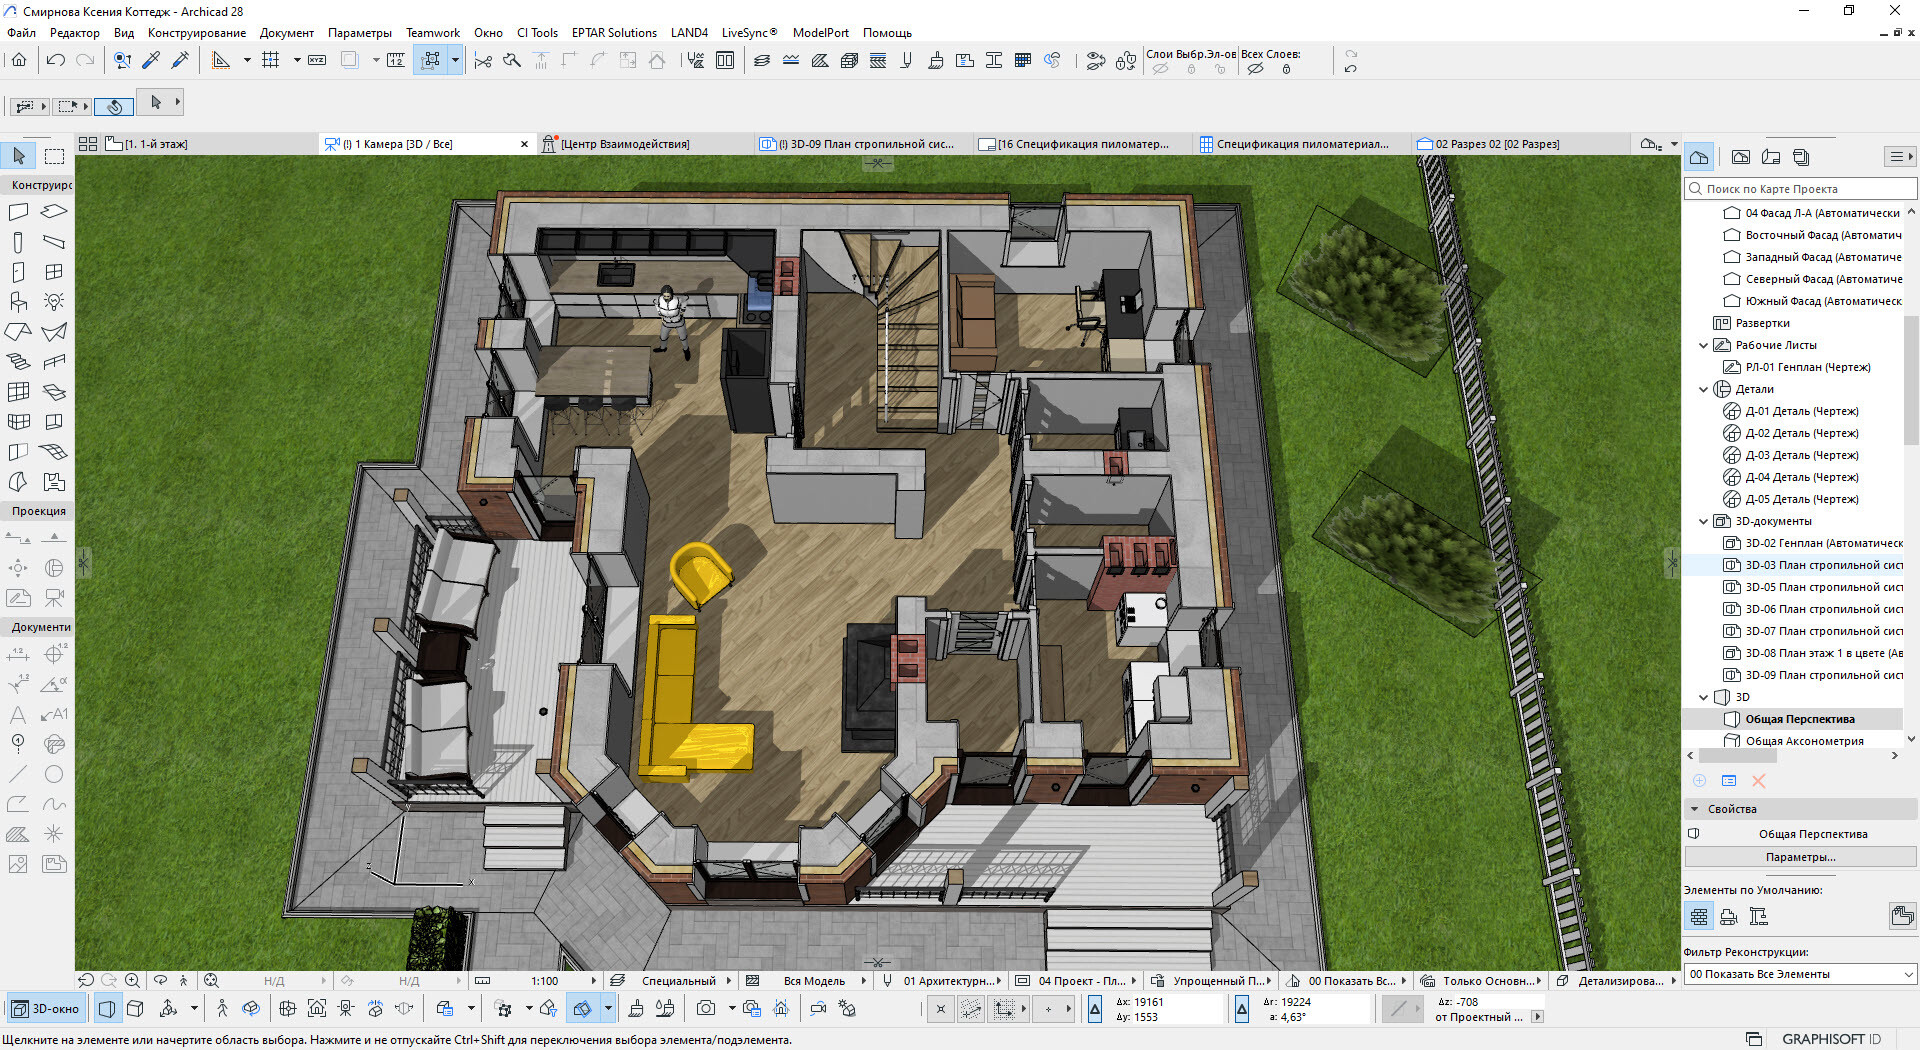This screenshot has height=1050, width=1920.
Task: Click the Home icon in top toolbar
Action: click(x=19, y=61)
